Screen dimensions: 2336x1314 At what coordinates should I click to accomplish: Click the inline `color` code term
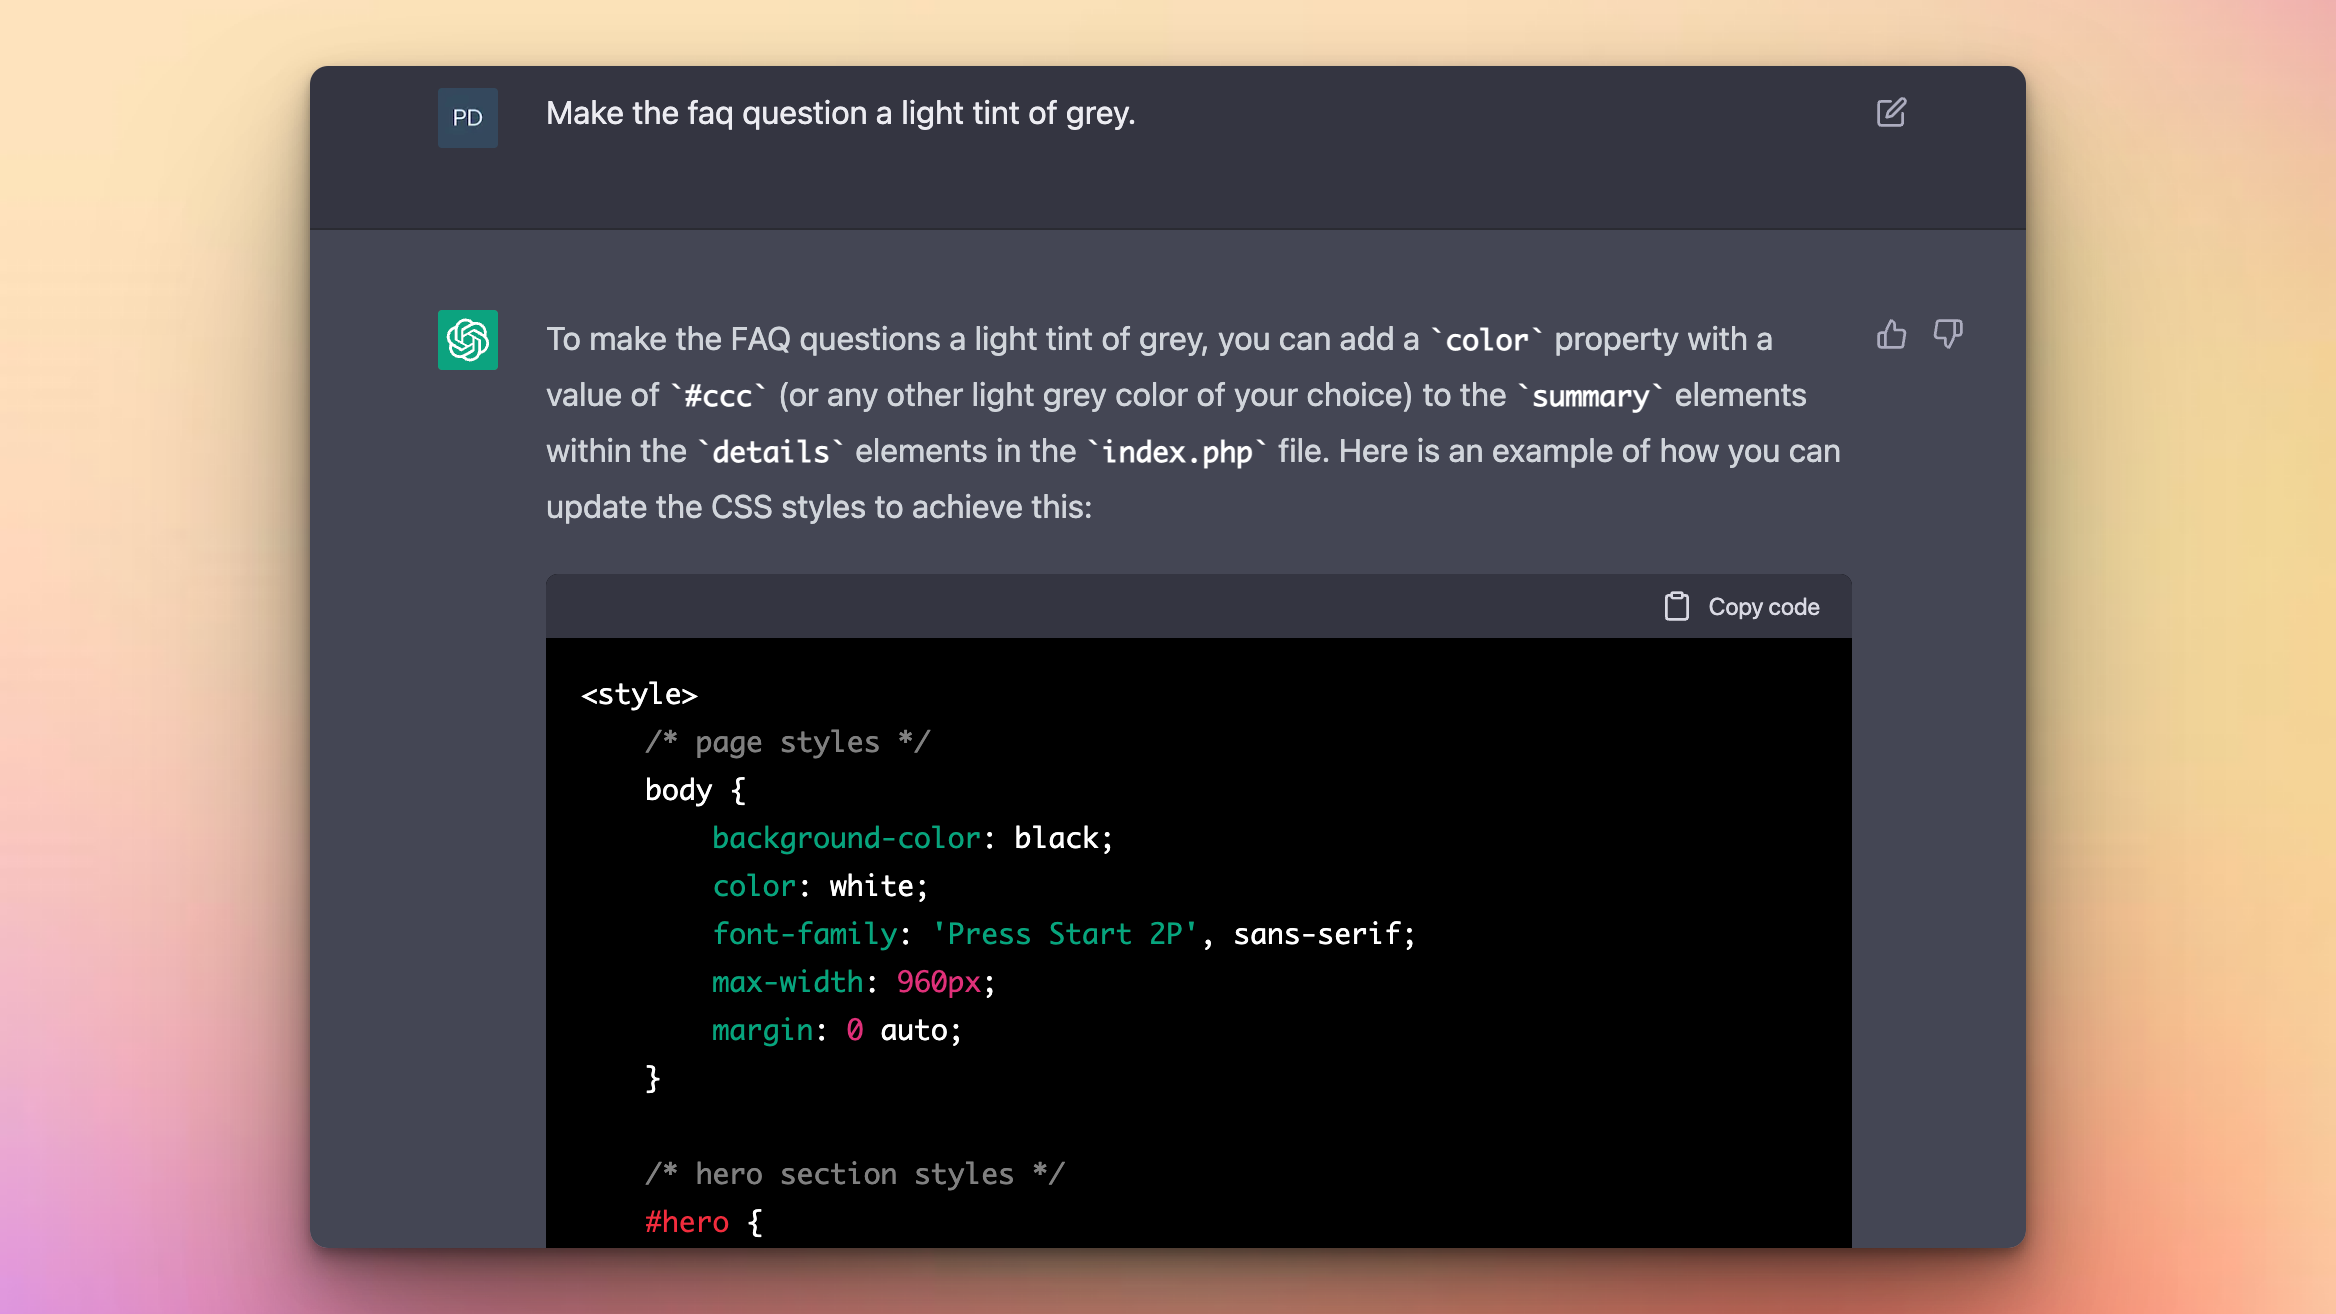point(1486,340)
